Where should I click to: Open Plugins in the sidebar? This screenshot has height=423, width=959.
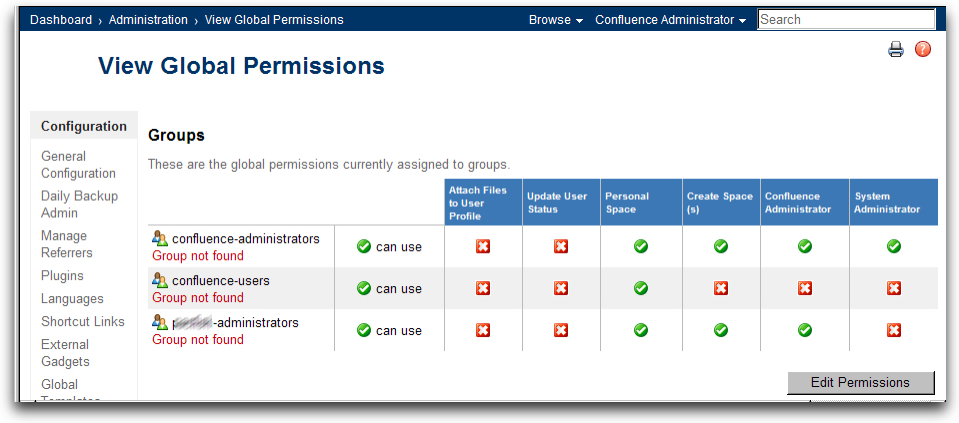(62, 276)
